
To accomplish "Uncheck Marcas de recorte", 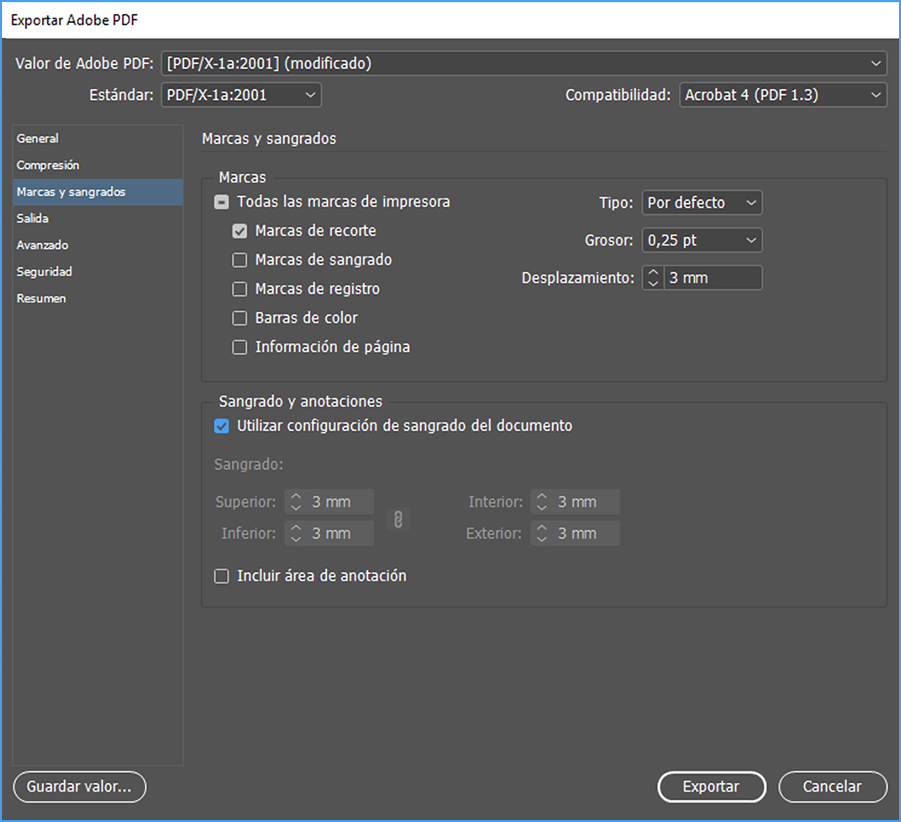I will click(240, 231).
